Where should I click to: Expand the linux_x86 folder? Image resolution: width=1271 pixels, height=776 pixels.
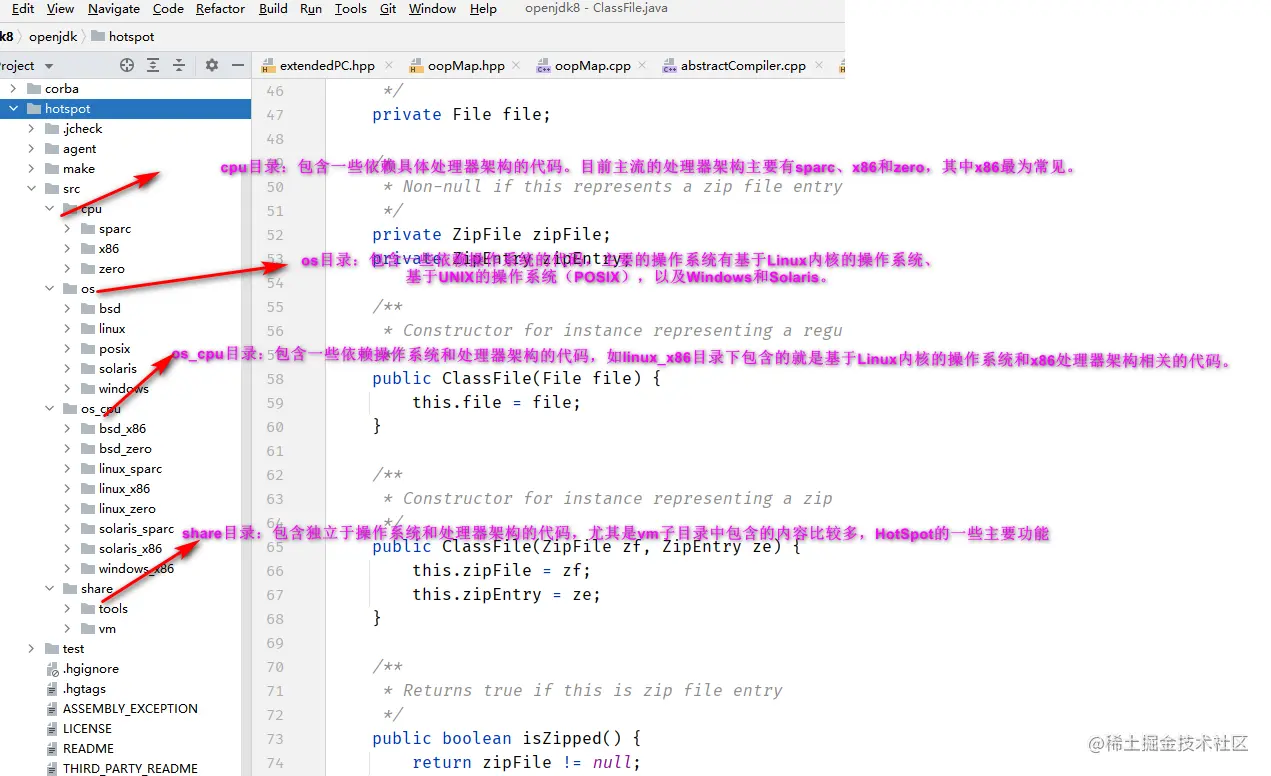(67, 489)
